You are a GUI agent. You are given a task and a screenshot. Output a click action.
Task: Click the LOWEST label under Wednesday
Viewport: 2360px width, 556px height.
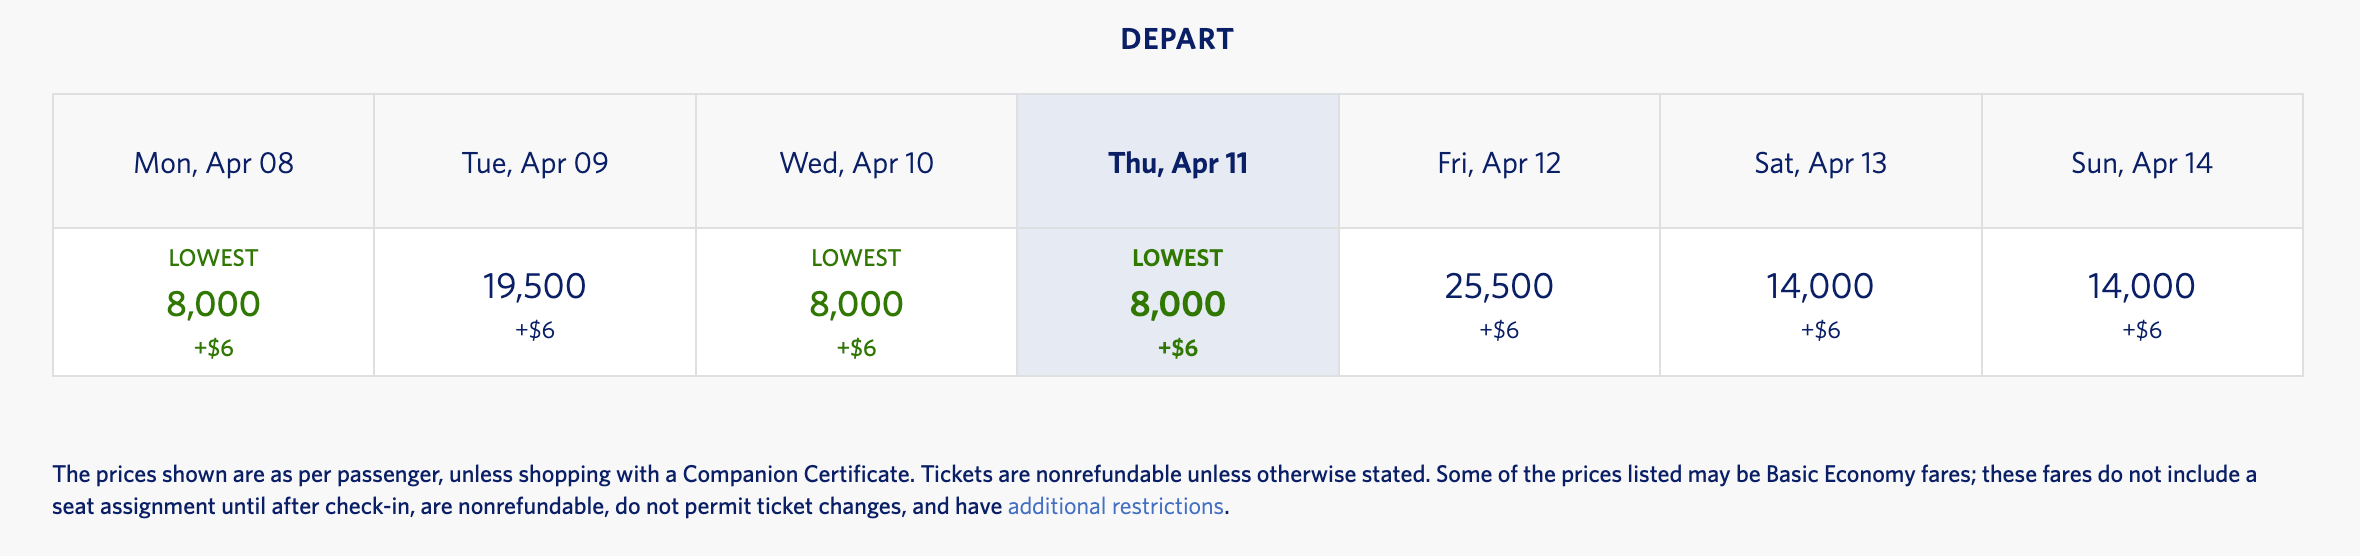pyautogui.click(x=856, y=258)
